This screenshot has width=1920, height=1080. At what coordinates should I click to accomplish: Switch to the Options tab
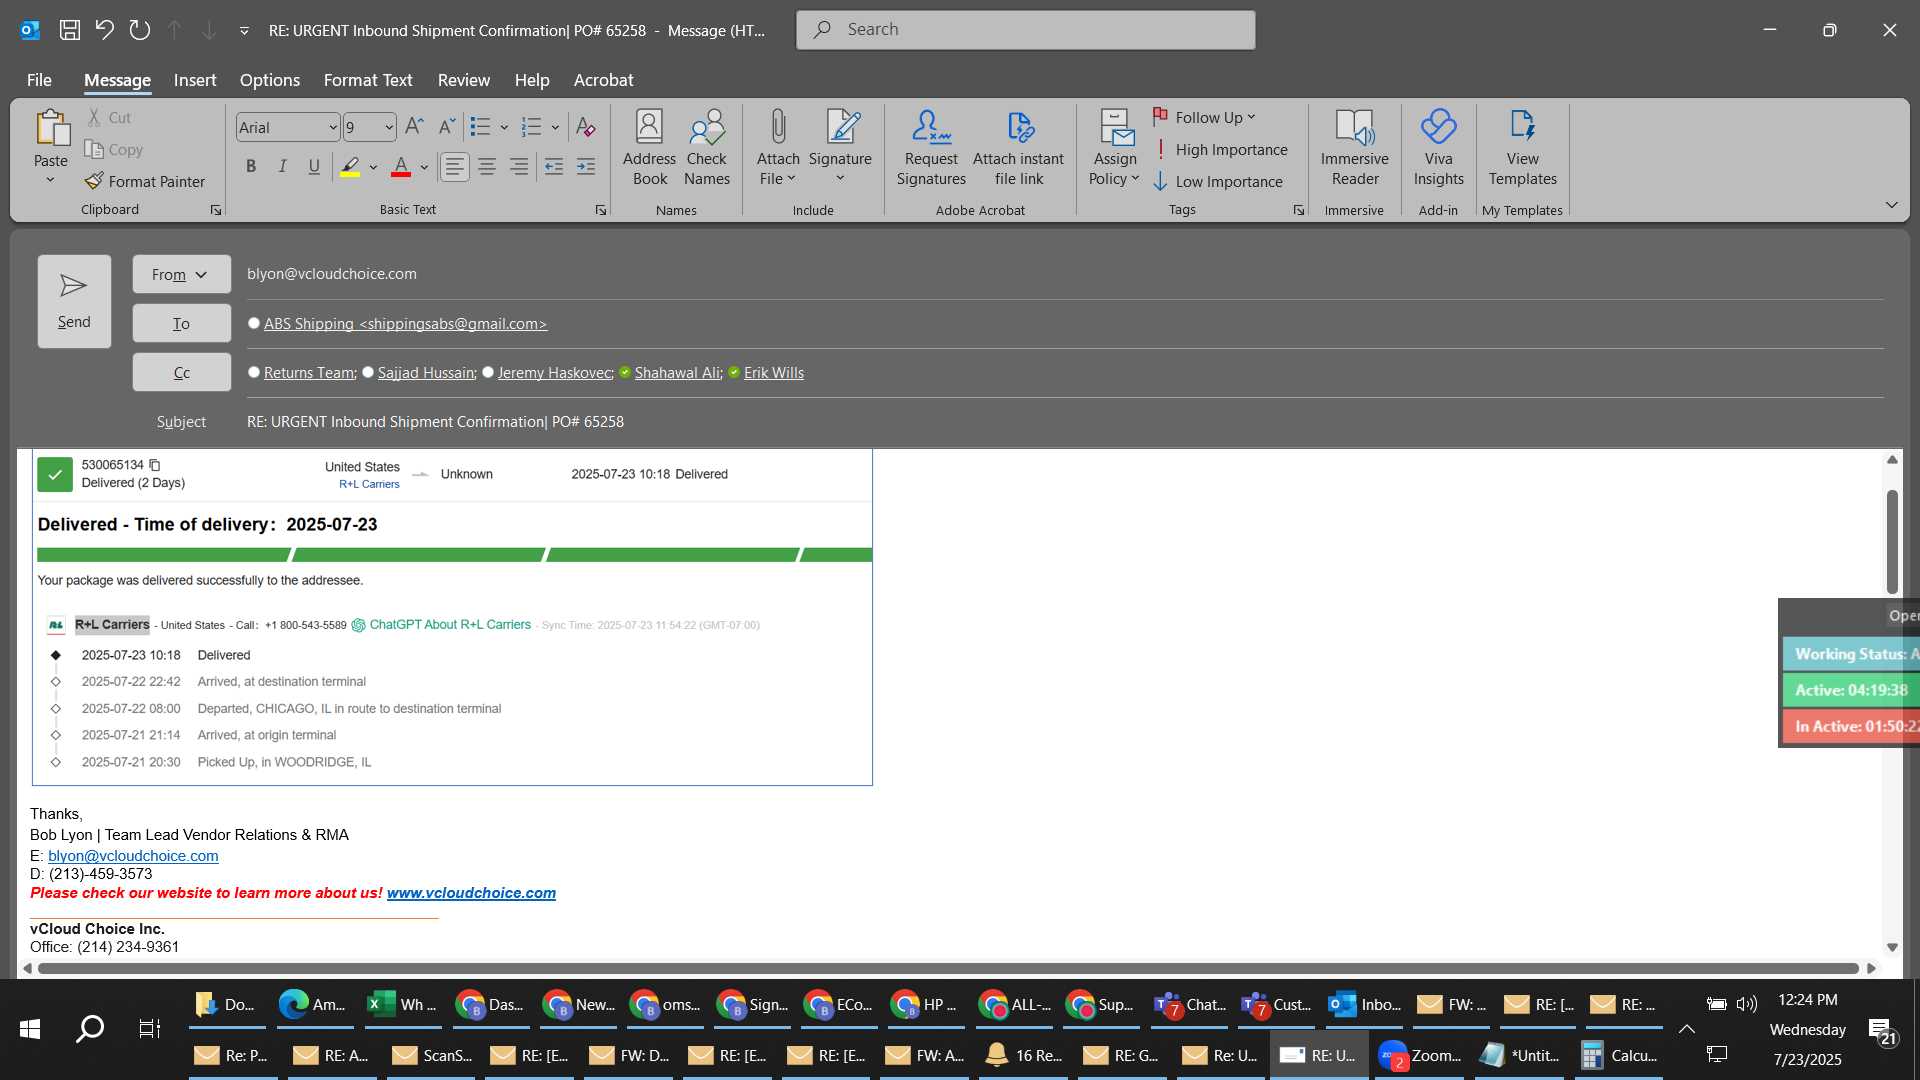point(270,80)
